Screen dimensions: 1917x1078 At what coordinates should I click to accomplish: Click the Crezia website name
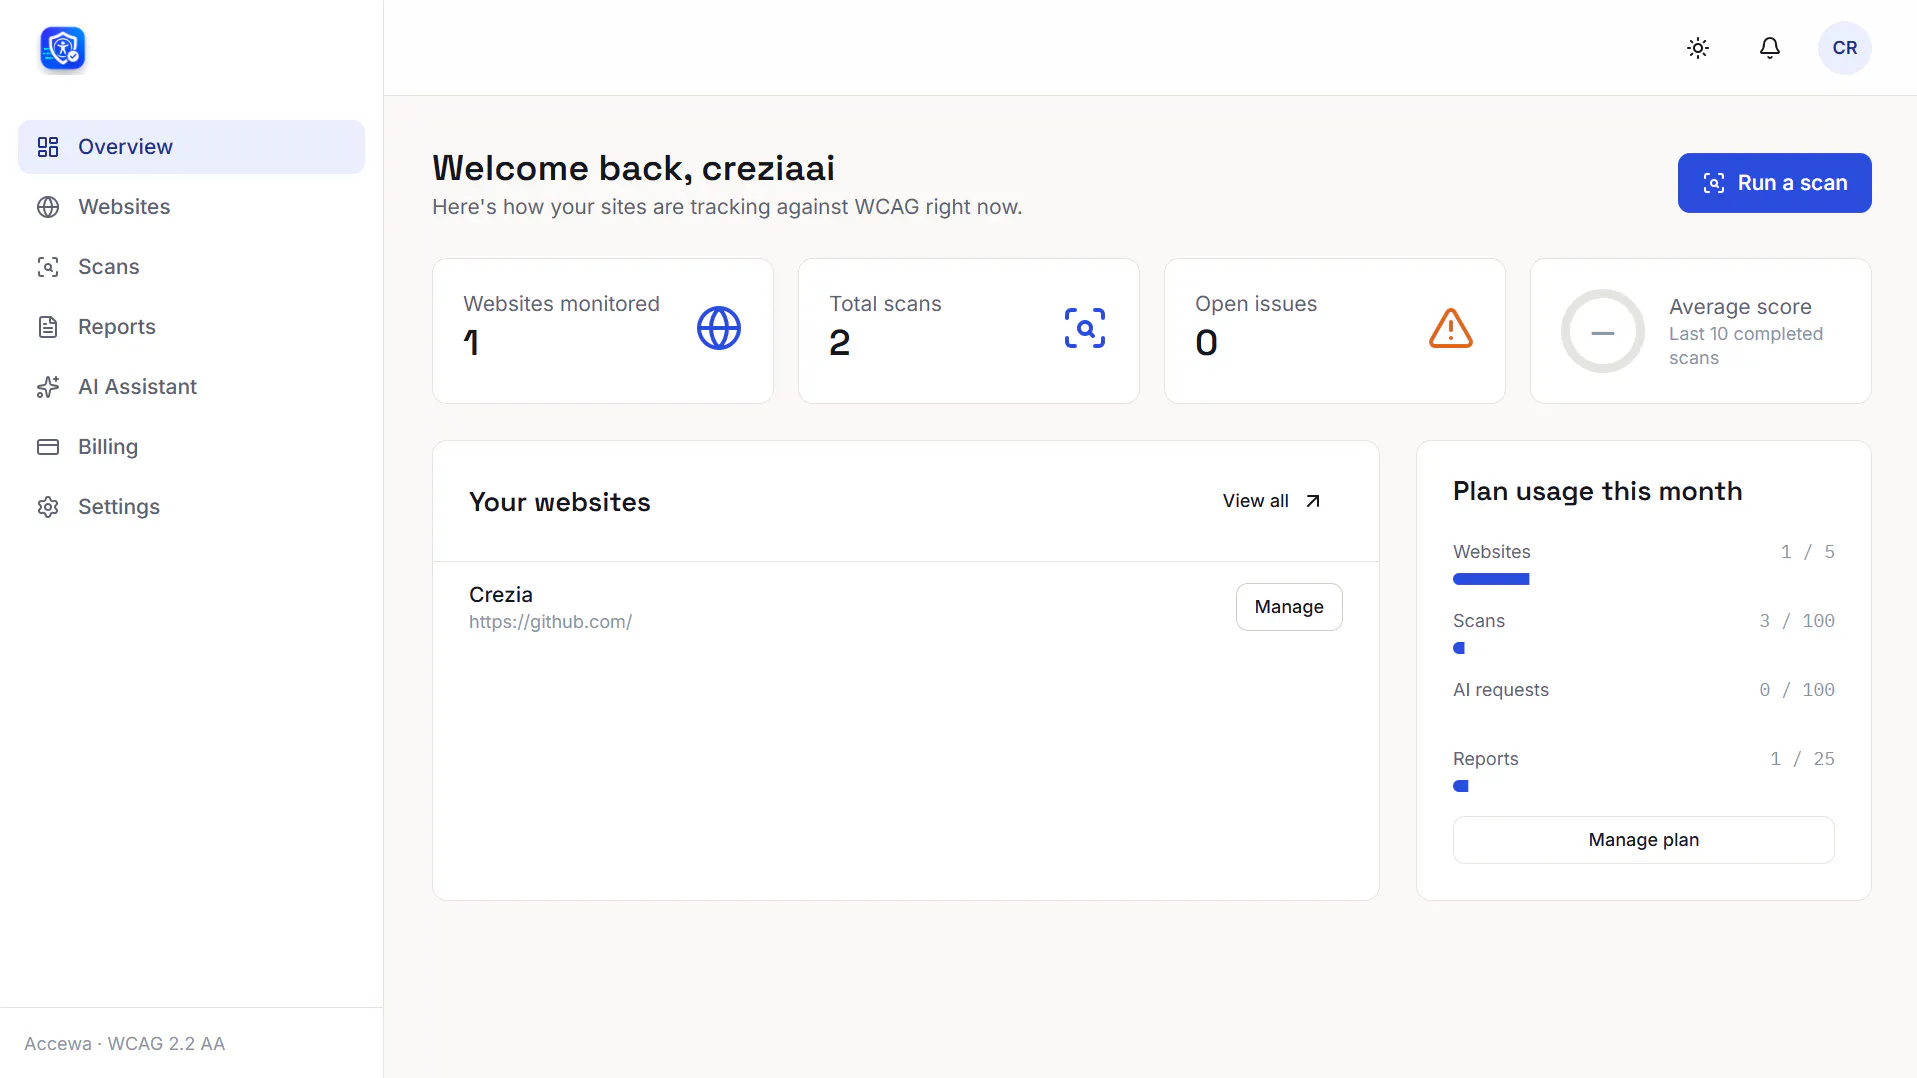pos(501,595)
